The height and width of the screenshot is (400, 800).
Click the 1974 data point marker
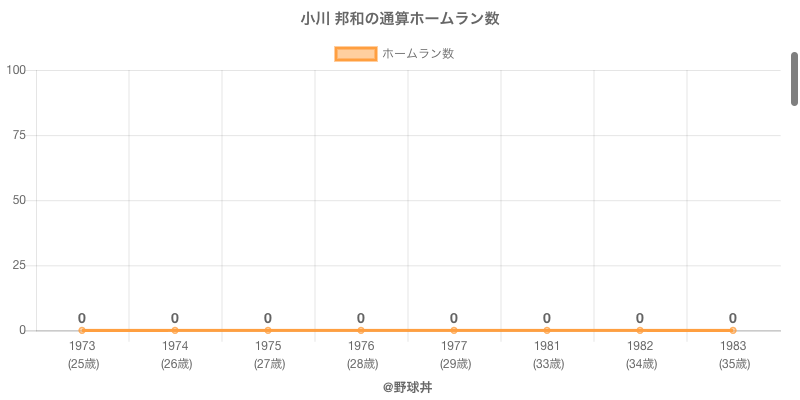click(x=175, y=330)
